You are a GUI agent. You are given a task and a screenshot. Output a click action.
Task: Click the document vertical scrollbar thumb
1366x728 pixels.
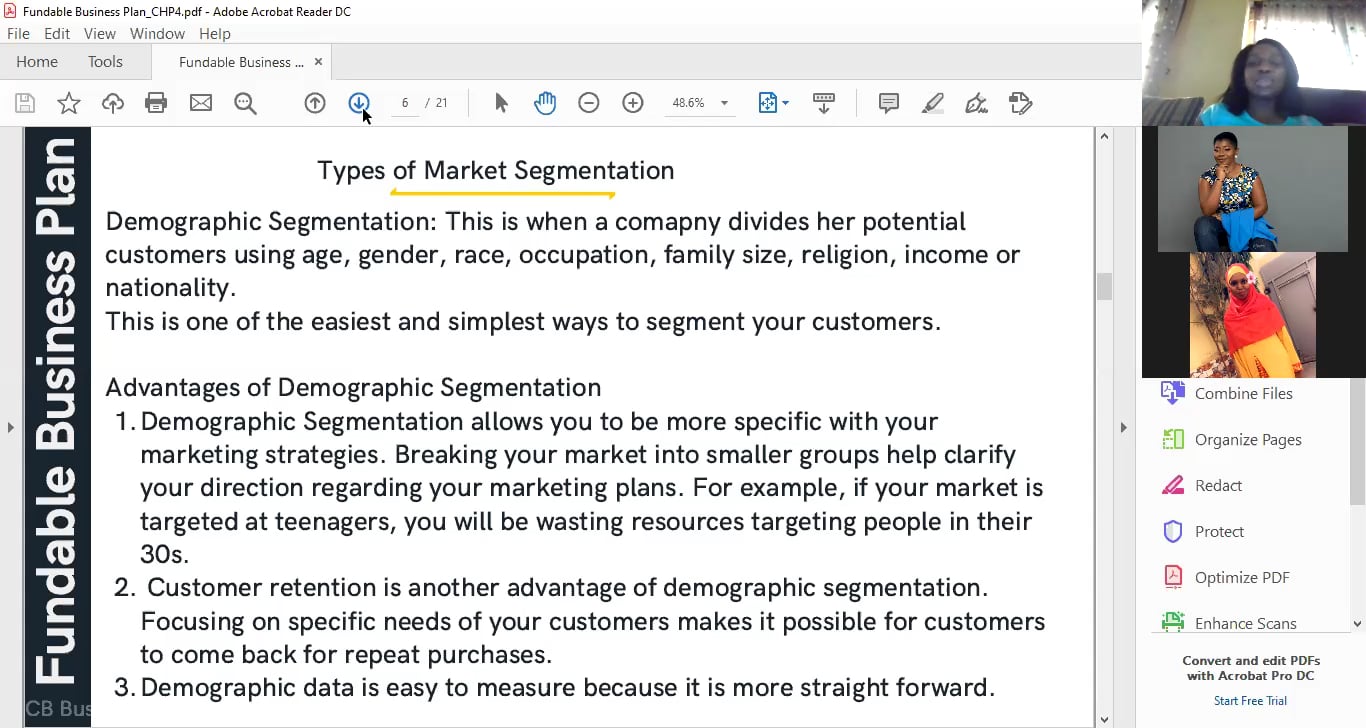1104,286
